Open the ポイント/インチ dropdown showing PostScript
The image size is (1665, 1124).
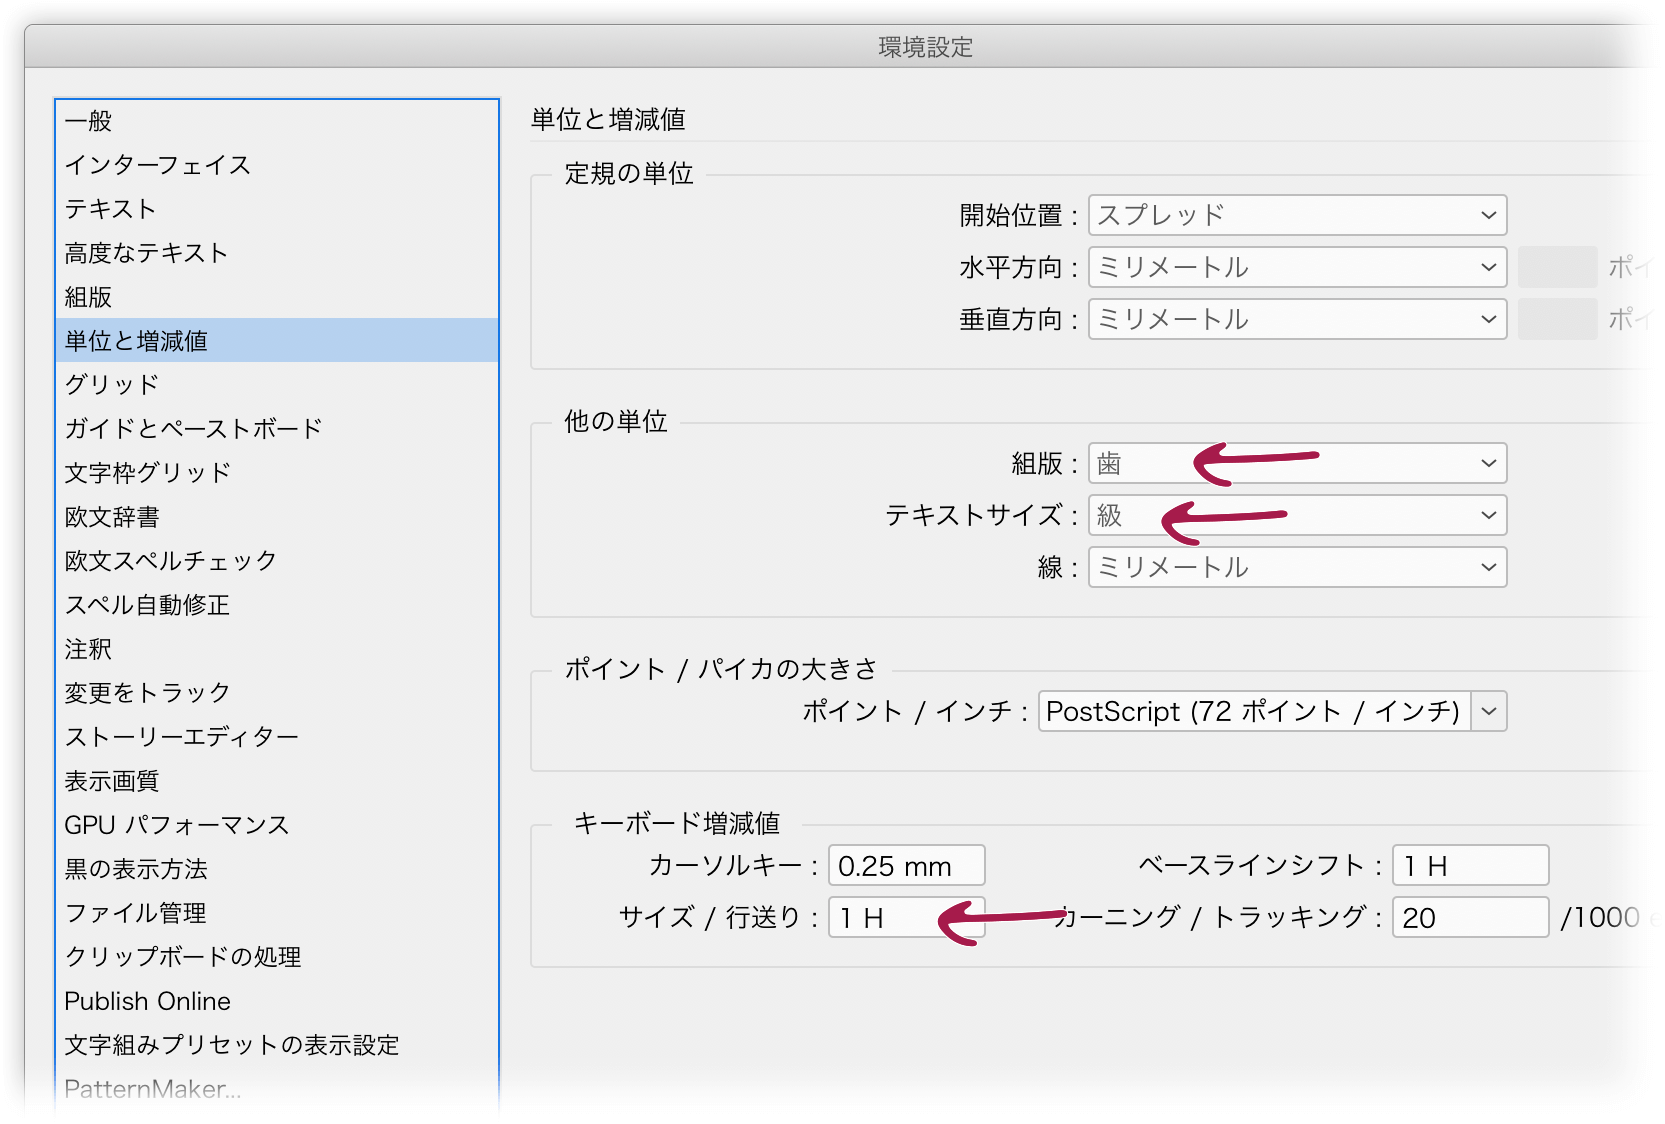(1268, 711)
